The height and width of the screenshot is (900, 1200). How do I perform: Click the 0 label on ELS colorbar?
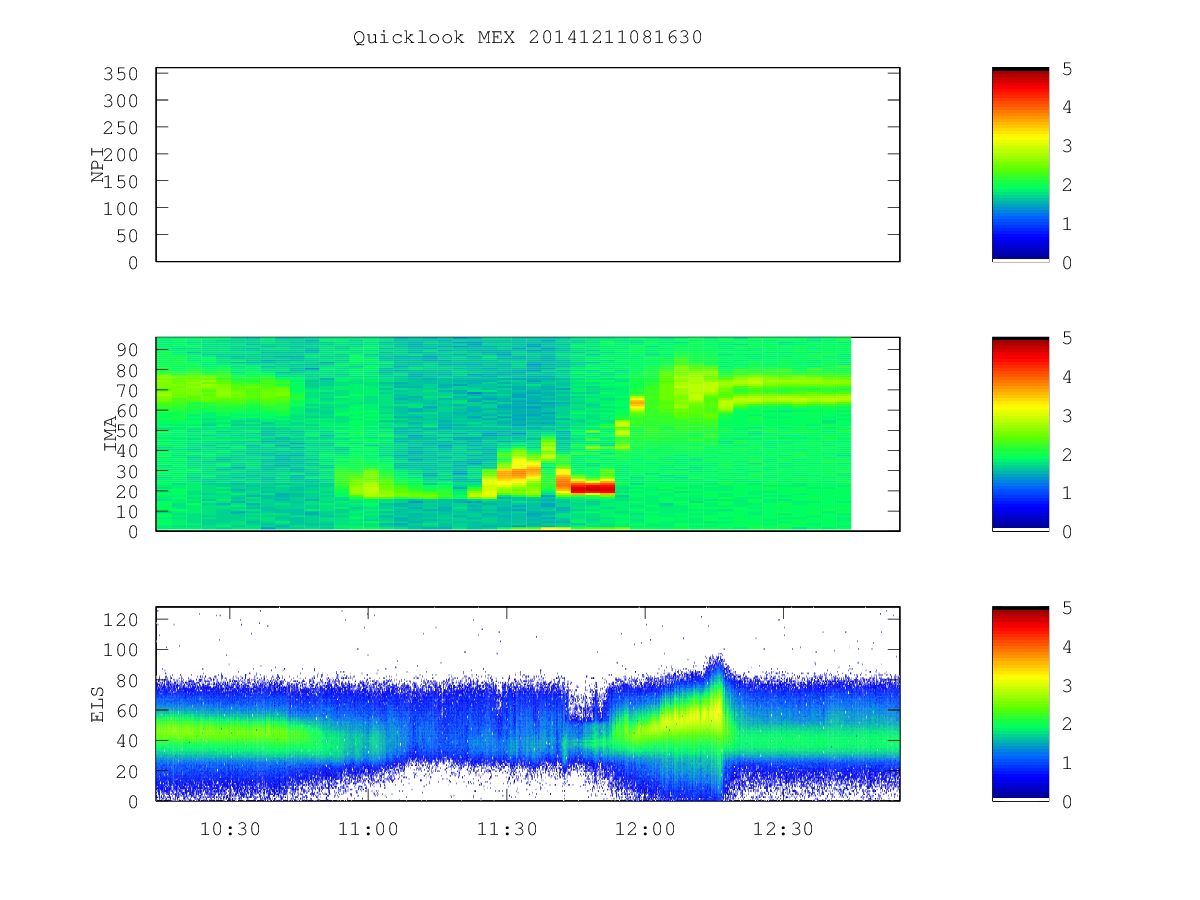pos(1068,802)
